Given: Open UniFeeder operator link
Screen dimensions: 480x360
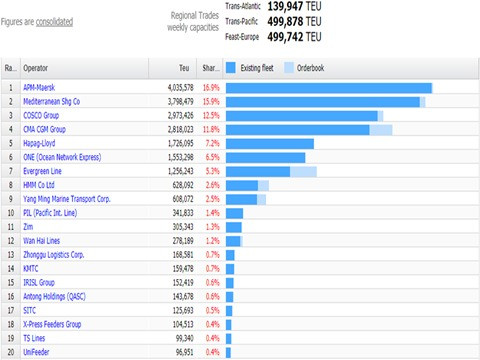Looking at the screenshot, I should coord(36,352).
